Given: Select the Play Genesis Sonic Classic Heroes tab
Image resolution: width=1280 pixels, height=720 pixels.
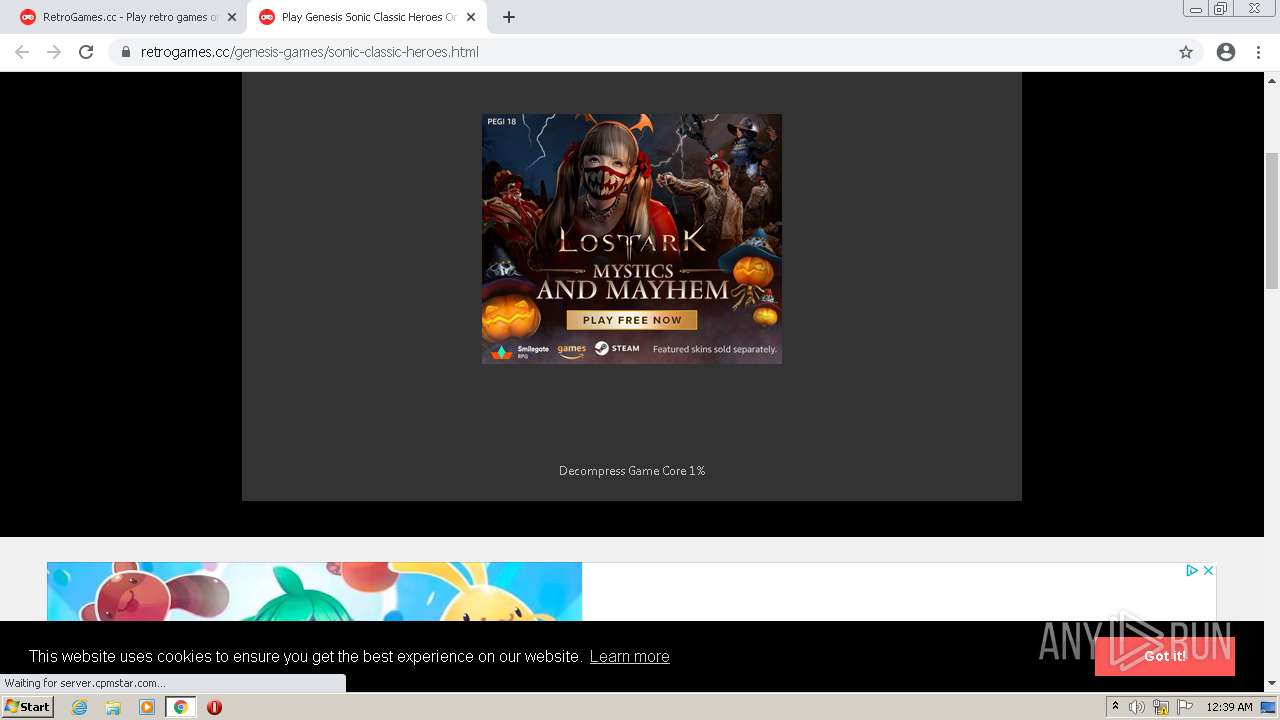Looking at the screenshot, I should (x=365, y=17).
